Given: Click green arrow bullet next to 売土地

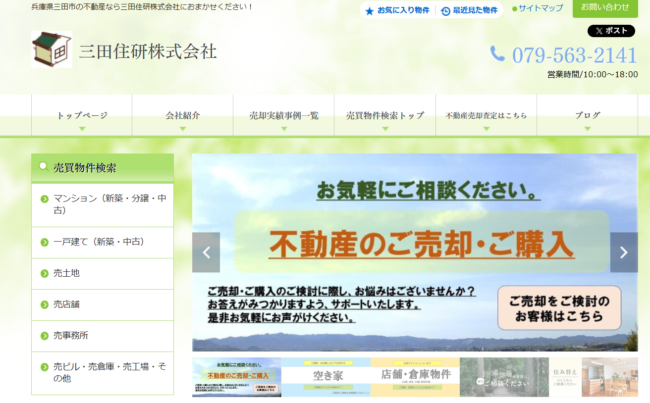Looking at the screenshot, I should 44,274.
